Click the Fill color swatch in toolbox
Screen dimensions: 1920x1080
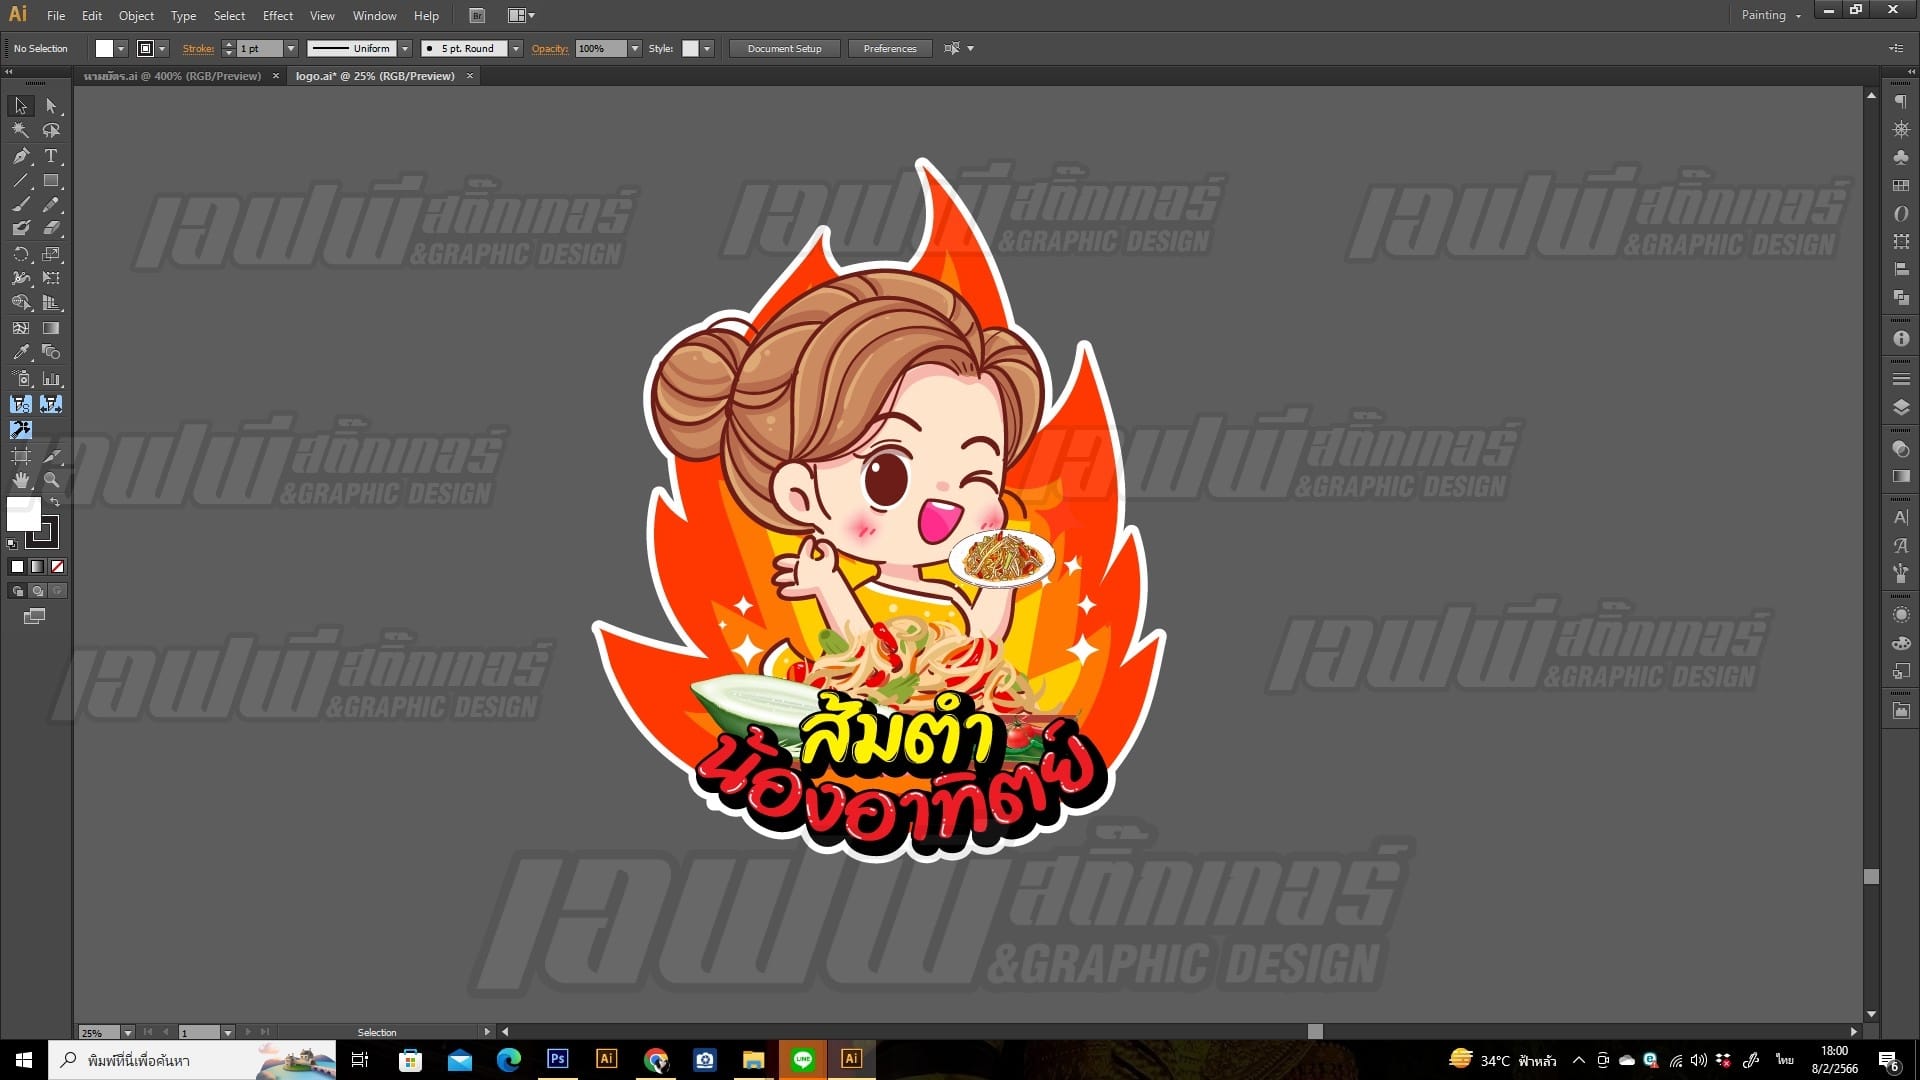tap(23, 514)
